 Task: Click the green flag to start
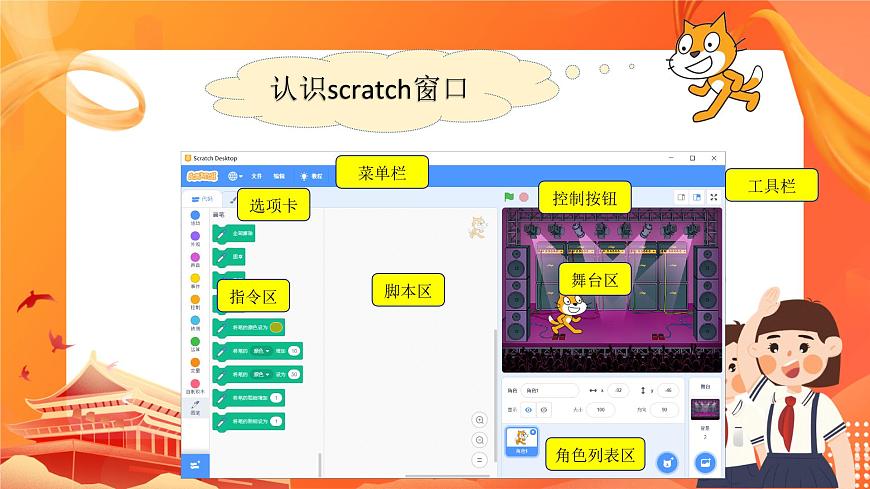click(509, 197)
